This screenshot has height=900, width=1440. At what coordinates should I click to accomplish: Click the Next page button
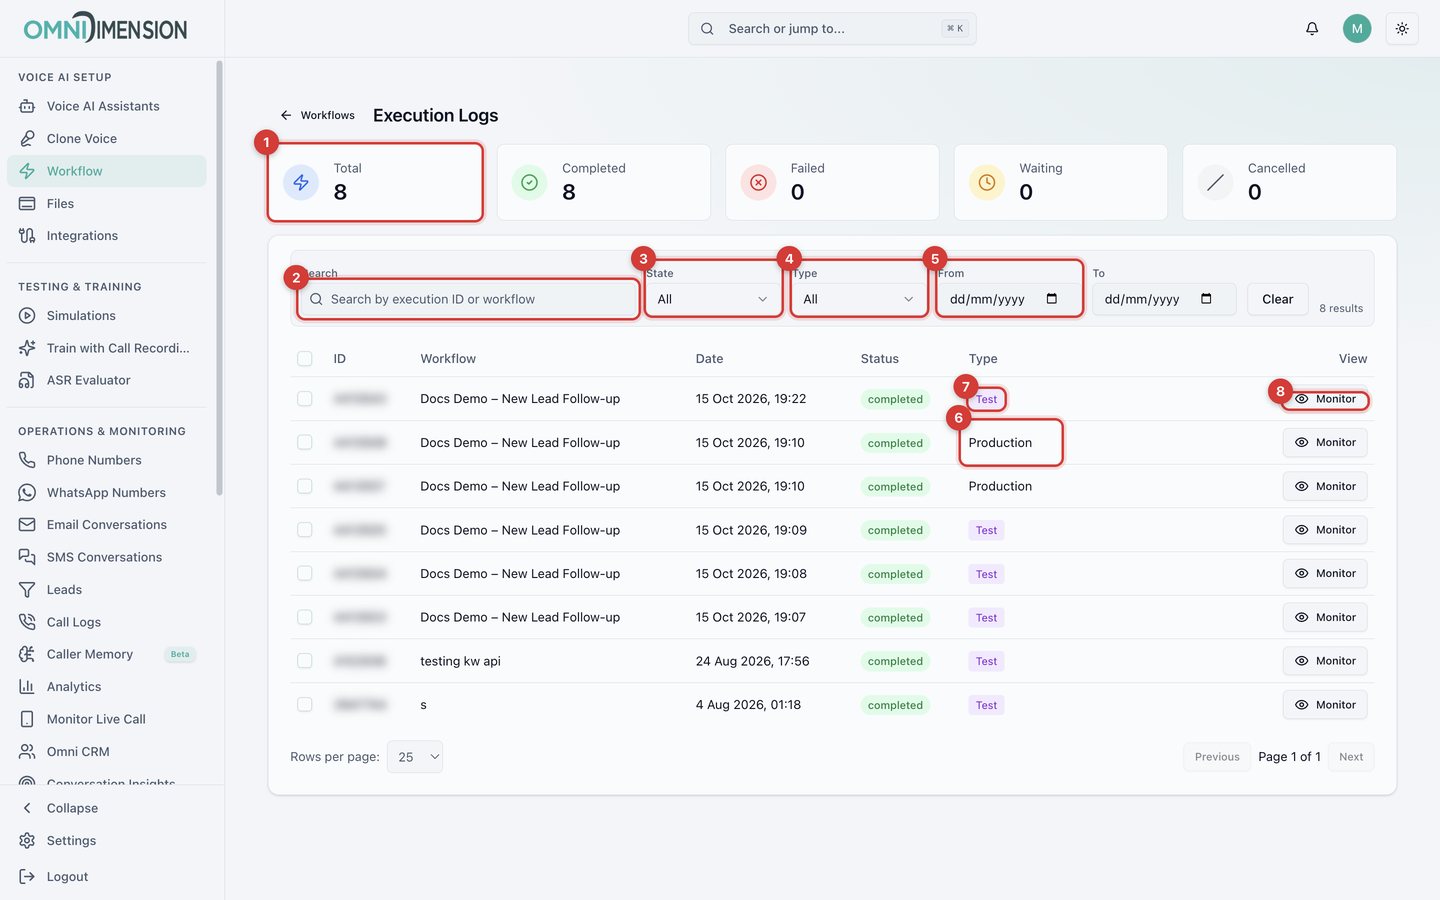click(x=1351, y=757)
